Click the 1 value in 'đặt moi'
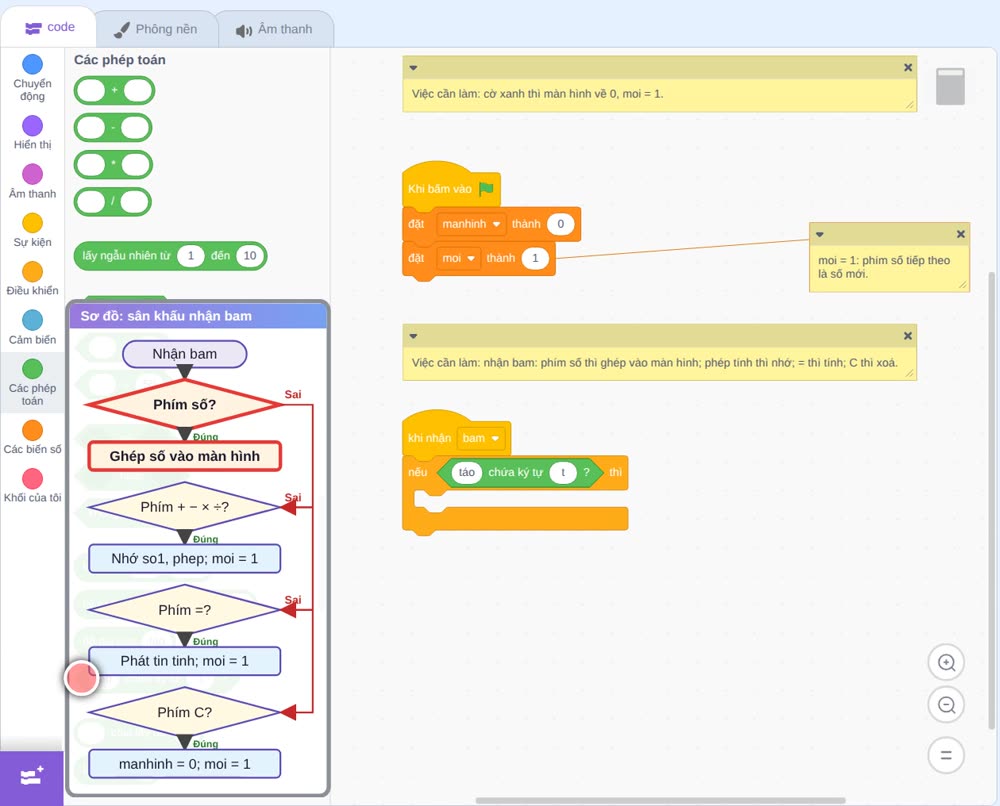This screenshot has height=806, width=1000. tap(535, 258)
